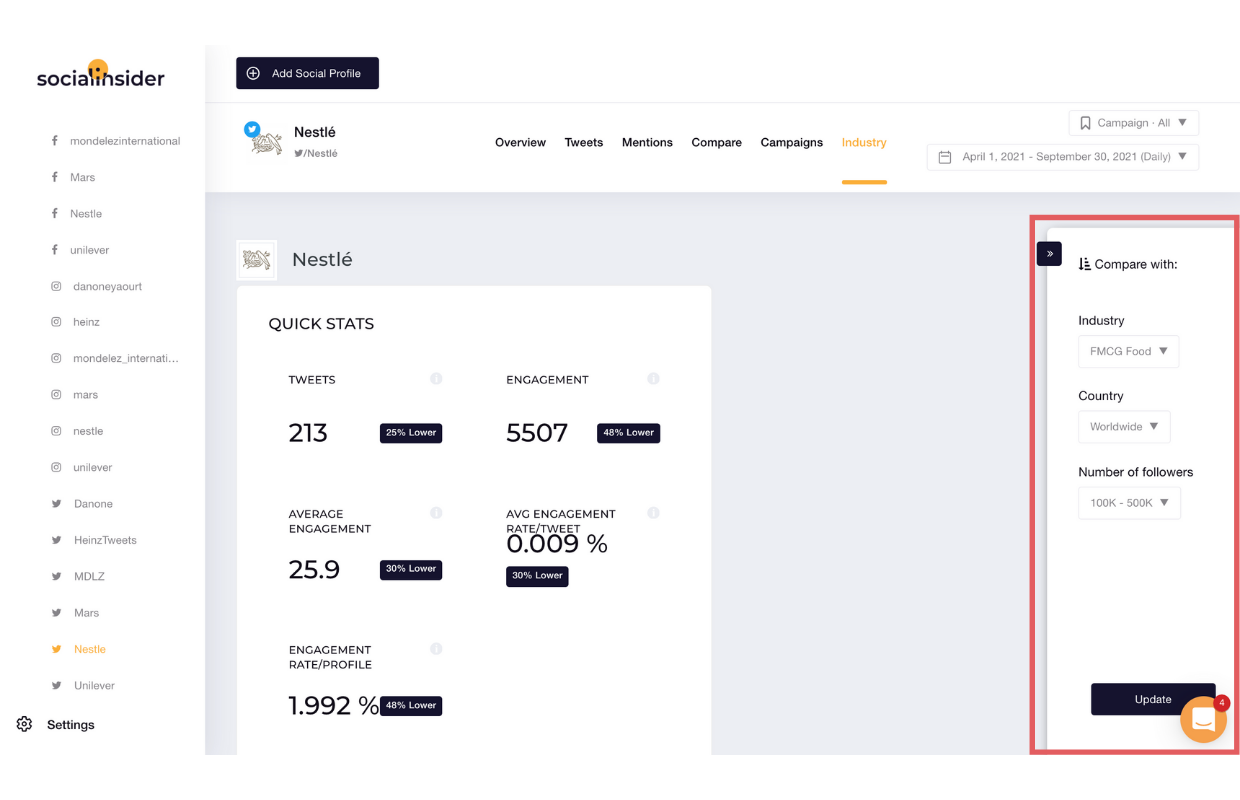Open the Mentions tab
Viewport: 1240px width, 800px height.
(x=647, y=142)
